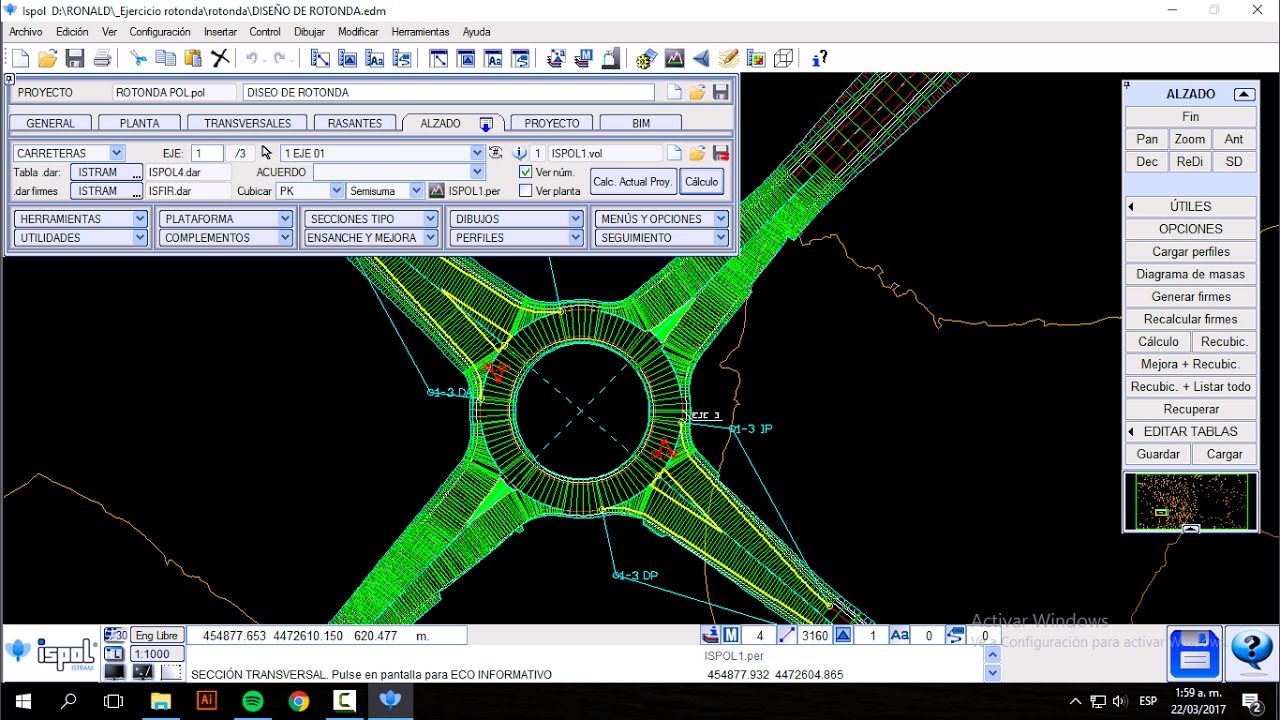1280x720 pixels.
Task: Switch to the BIM tab
Action: (641, 123)
